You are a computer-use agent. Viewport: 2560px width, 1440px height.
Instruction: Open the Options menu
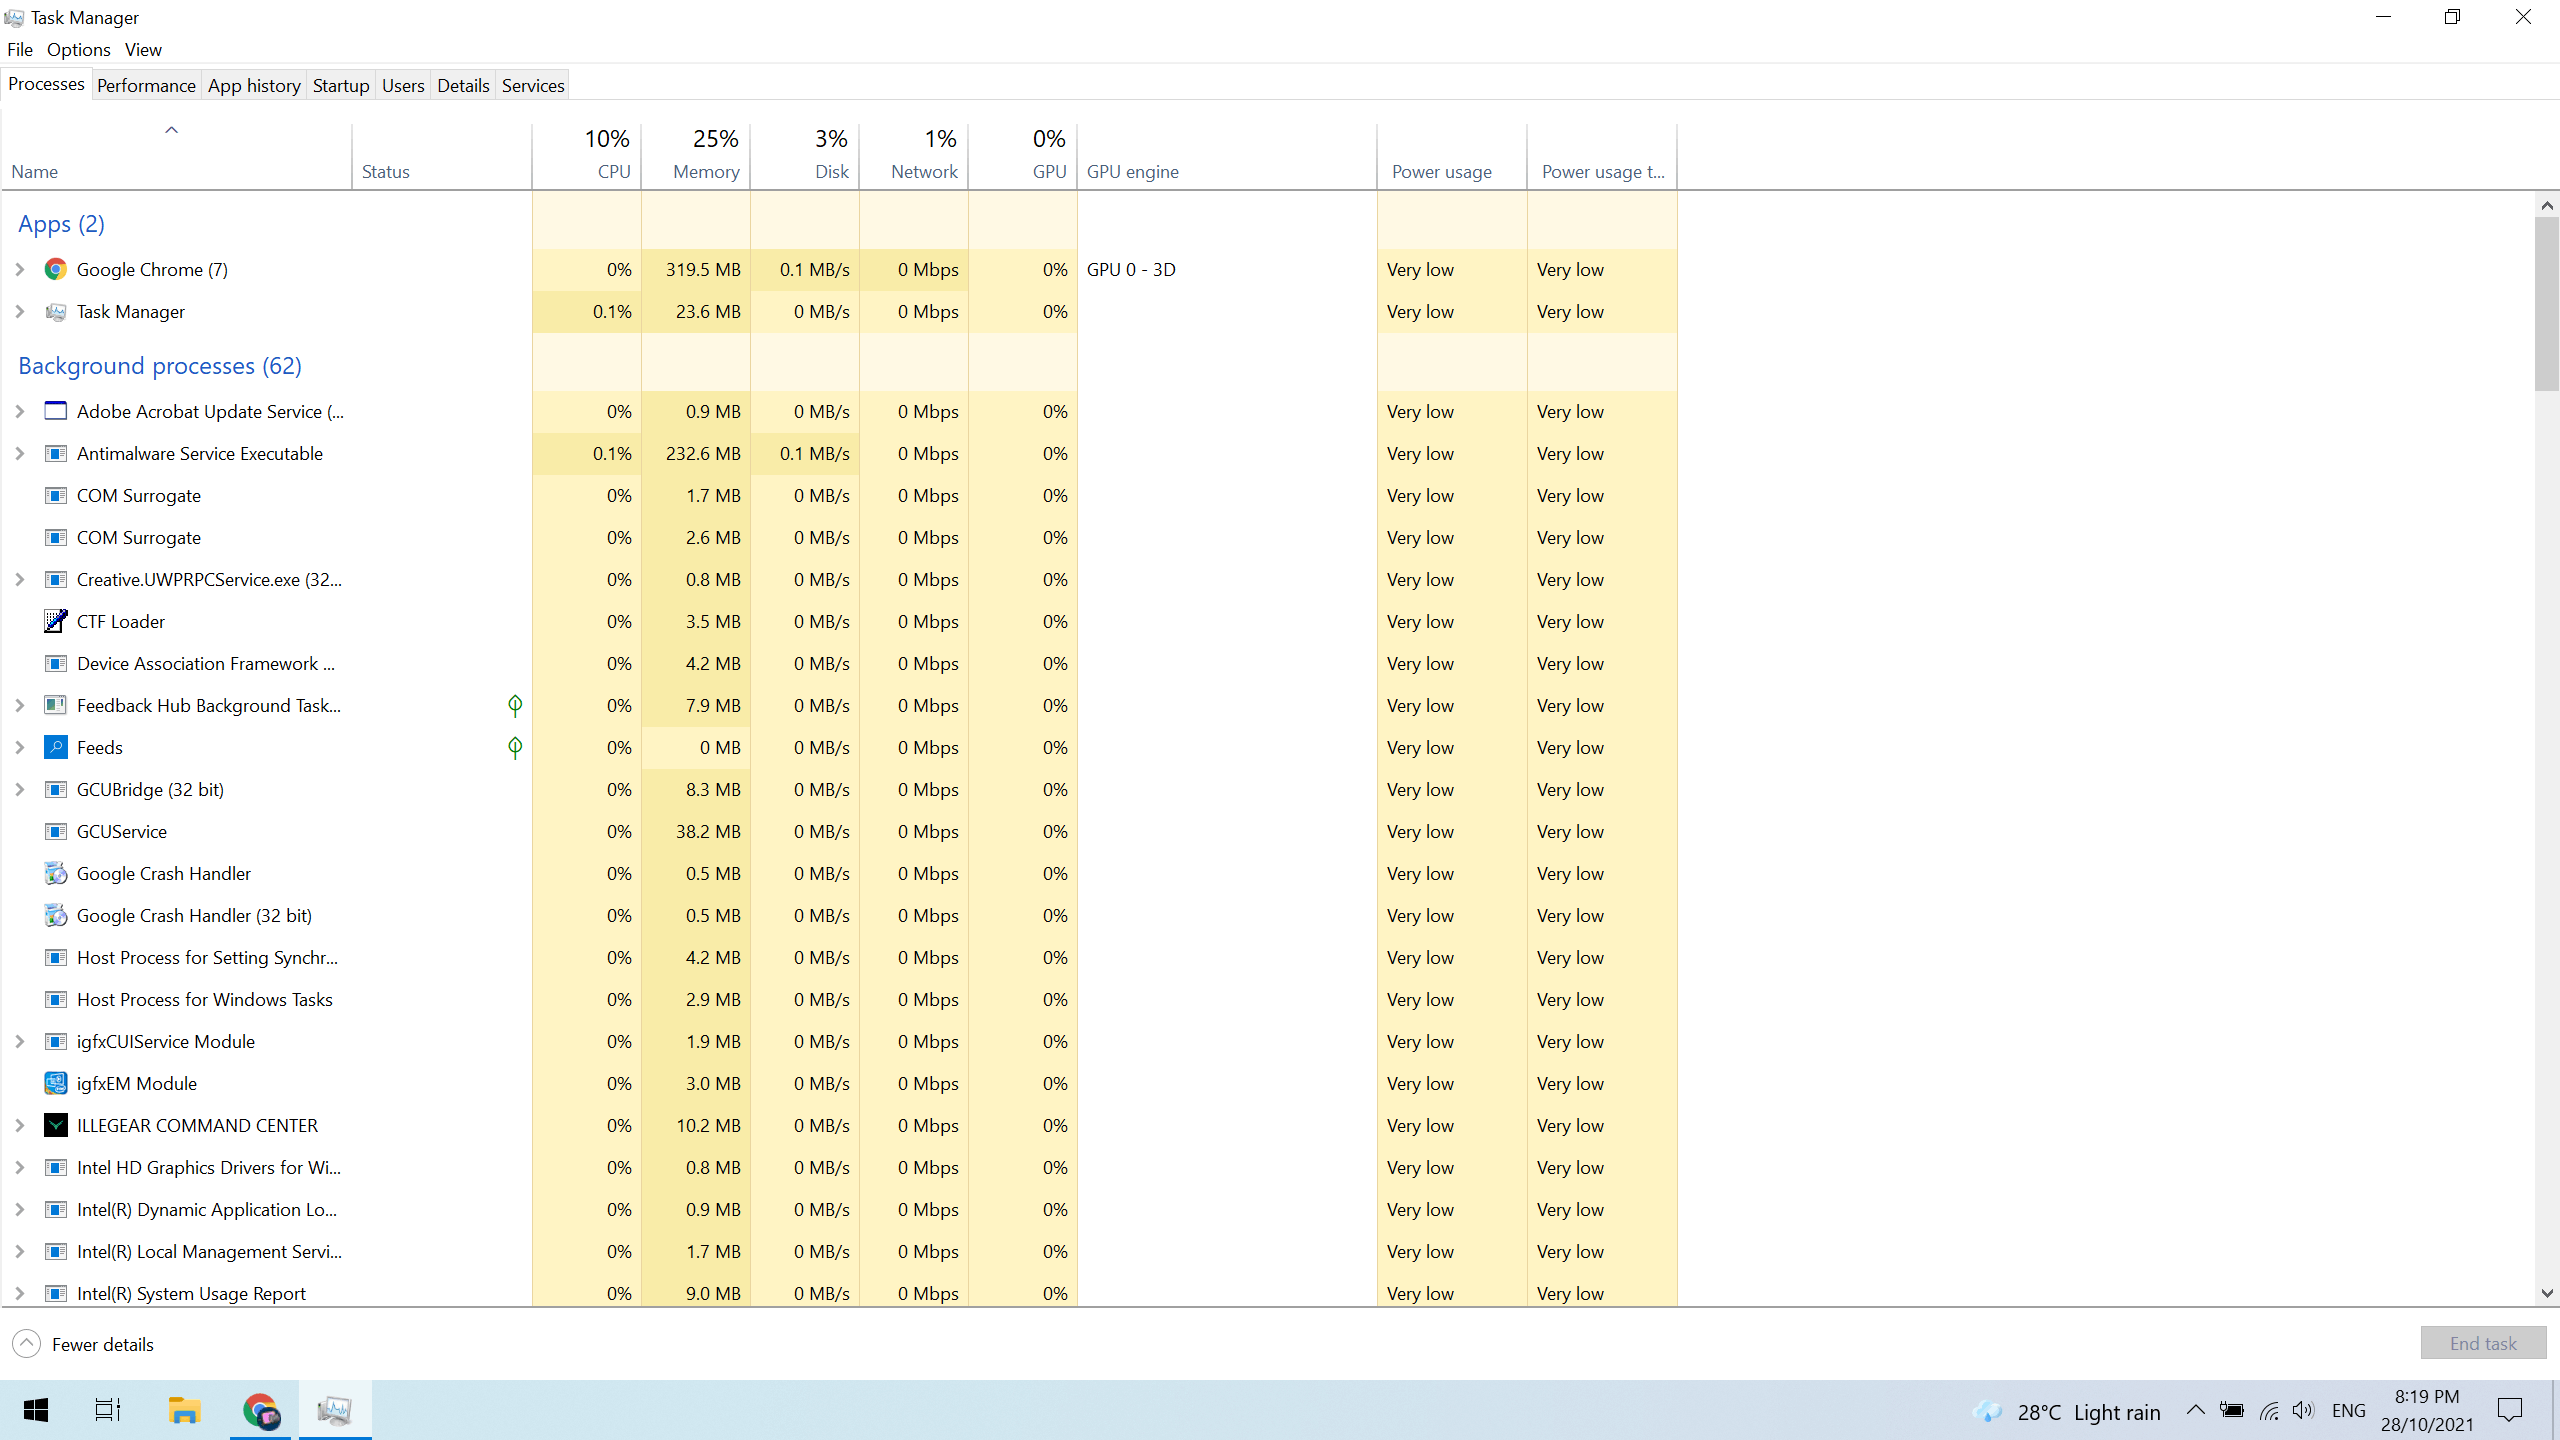(x=78, y=49)
